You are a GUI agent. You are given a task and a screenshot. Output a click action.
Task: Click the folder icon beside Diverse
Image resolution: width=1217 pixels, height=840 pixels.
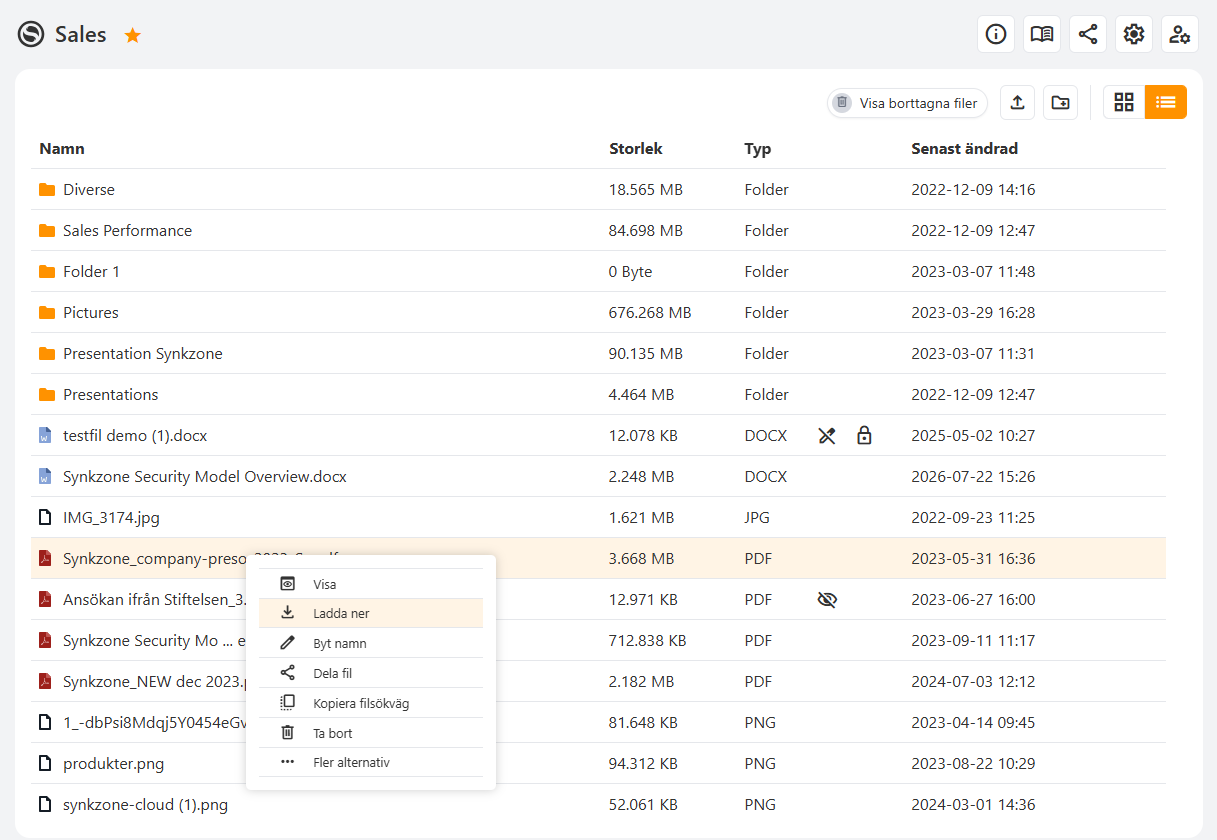coord(46,190)
